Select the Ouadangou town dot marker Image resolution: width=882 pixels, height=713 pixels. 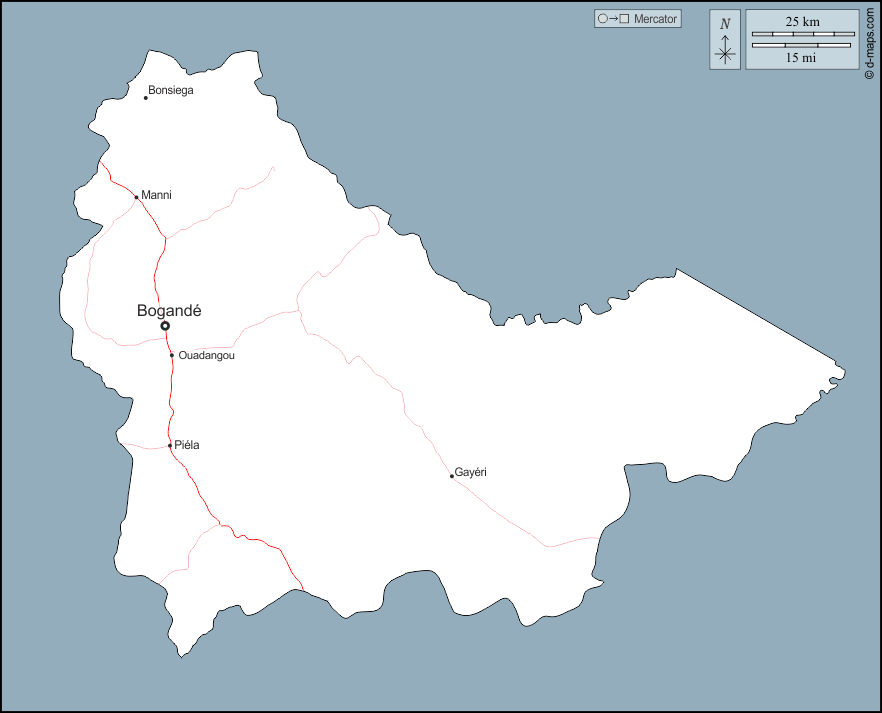coord(172,355)
